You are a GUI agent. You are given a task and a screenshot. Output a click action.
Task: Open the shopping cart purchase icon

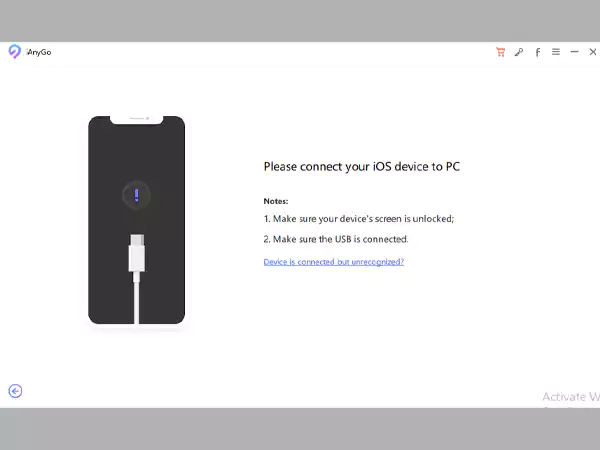pos(501,52)
